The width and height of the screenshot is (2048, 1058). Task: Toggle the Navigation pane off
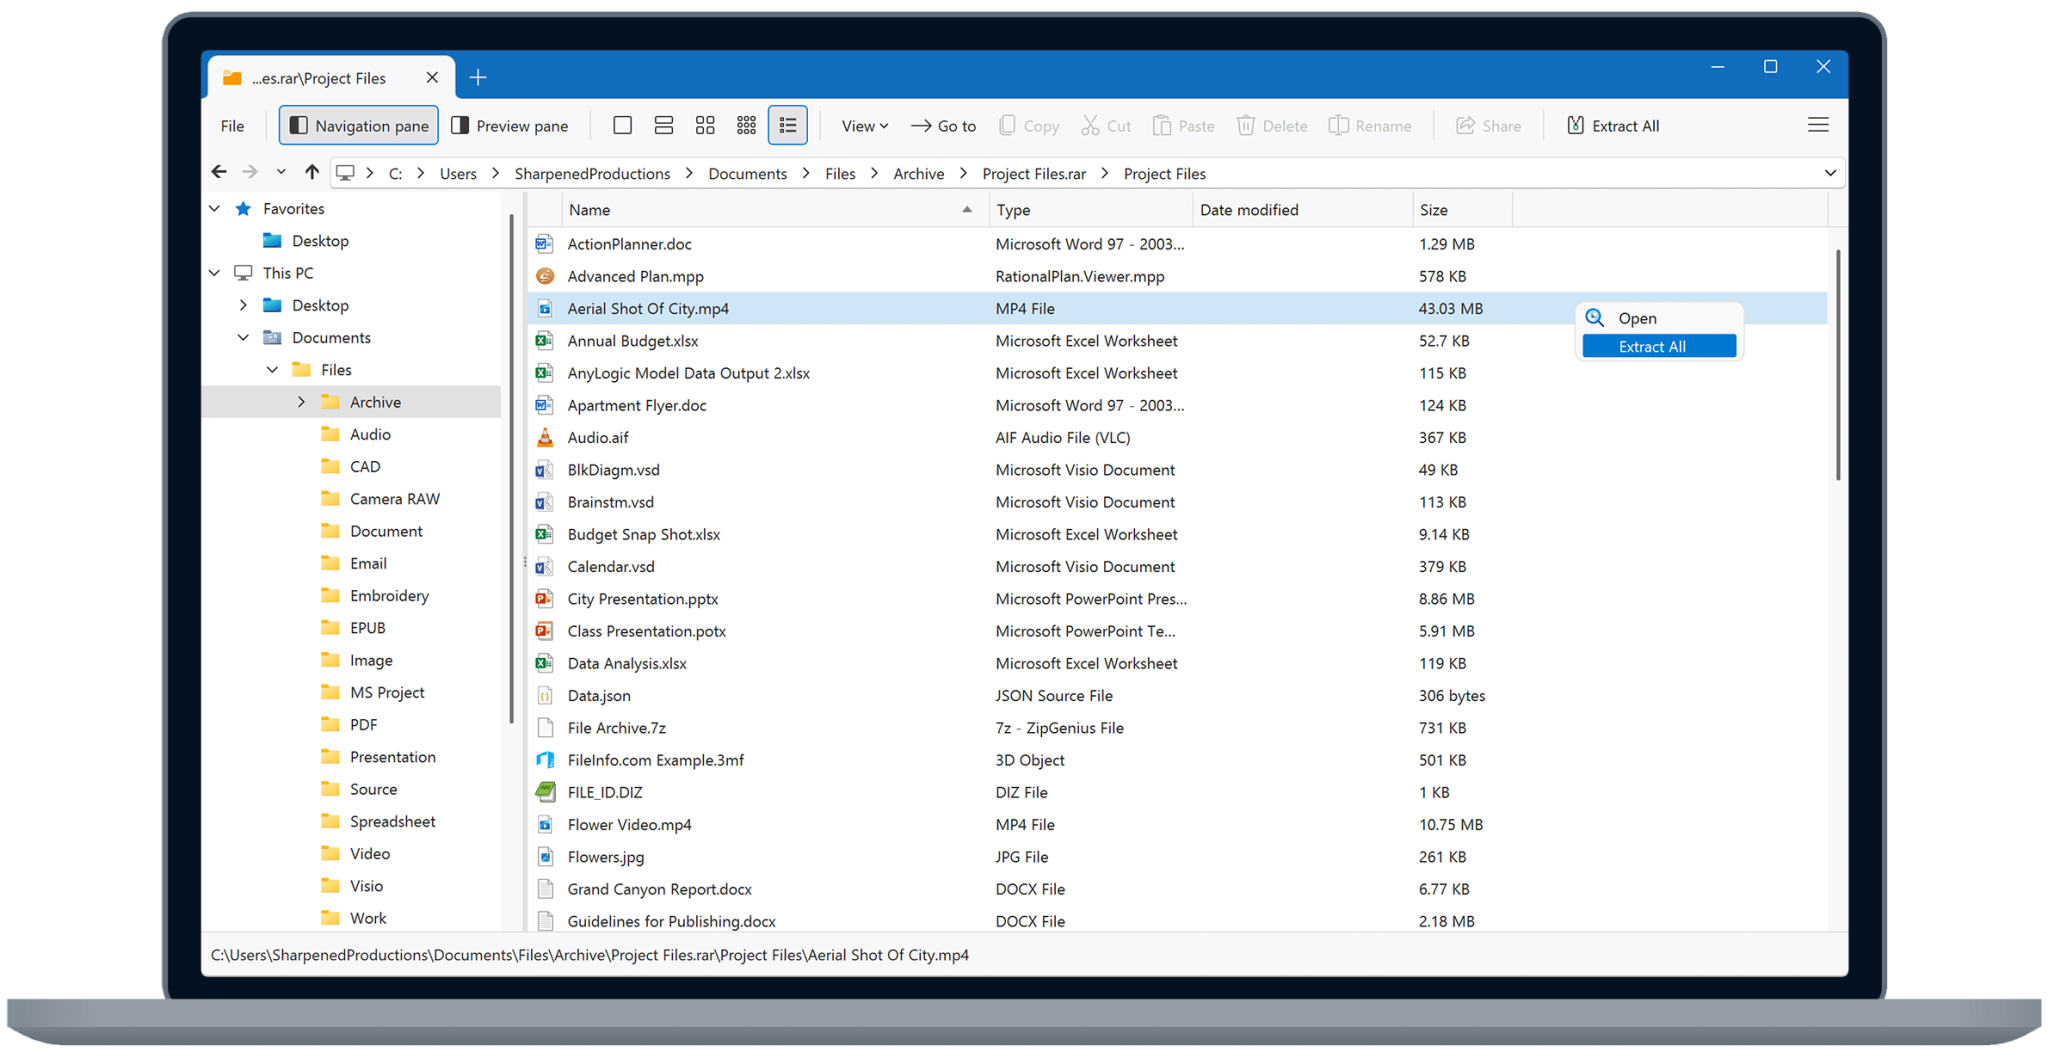pos(357,125)
